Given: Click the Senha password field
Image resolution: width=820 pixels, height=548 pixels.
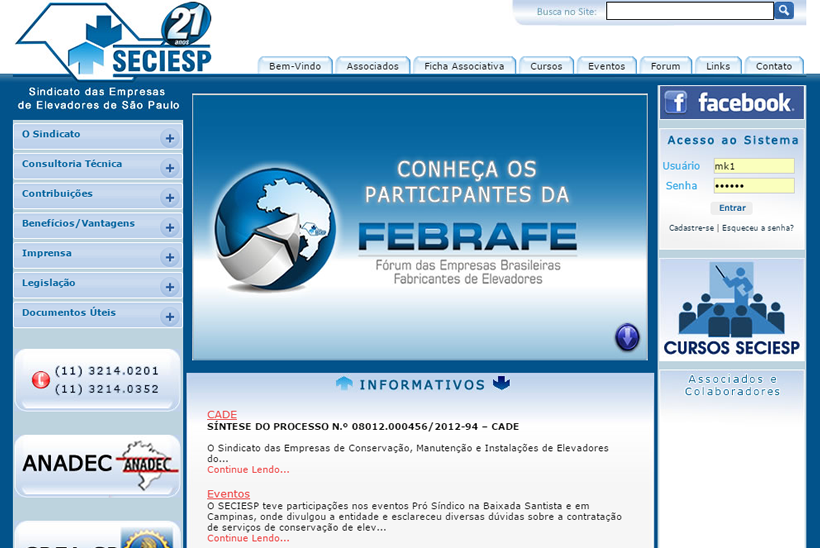Looking at the screenshot, I should [754, 186].
